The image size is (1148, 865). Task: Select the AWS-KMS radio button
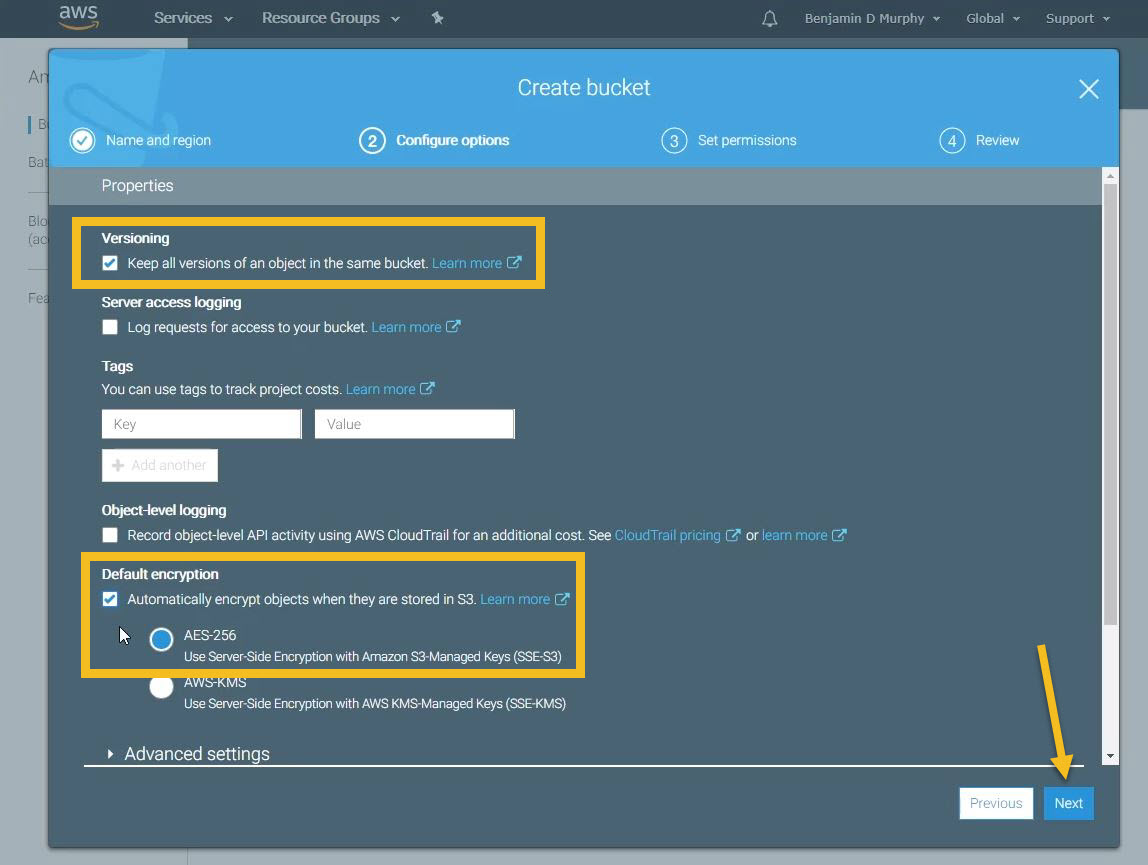point(161,686)
